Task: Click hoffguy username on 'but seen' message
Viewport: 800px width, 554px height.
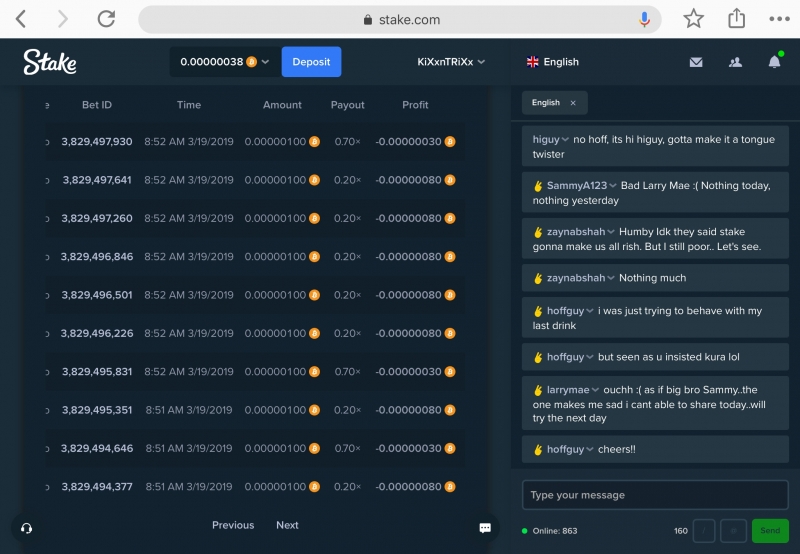Action: click(565, 357)
